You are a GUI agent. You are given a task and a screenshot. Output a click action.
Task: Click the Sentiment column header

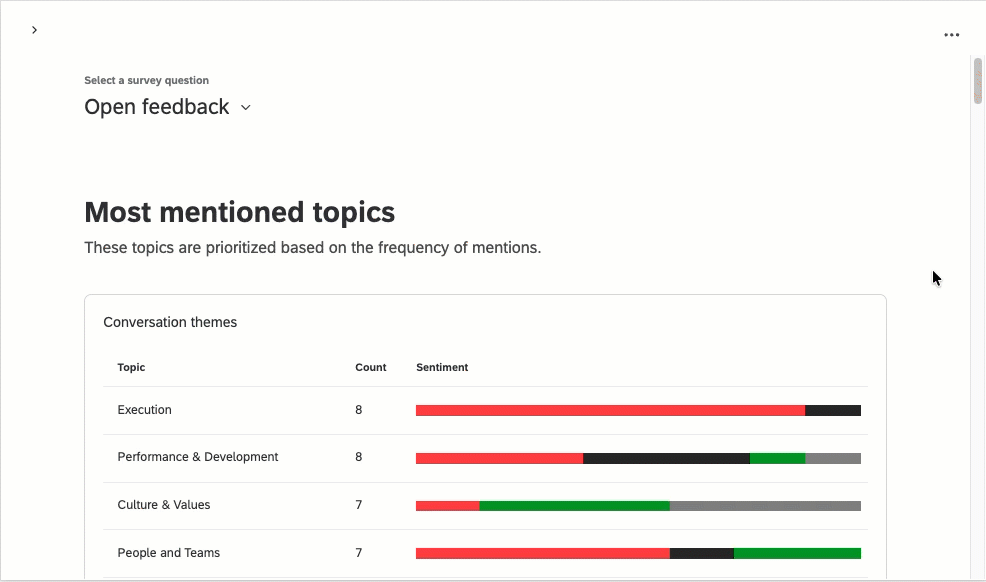[x=442, y=367]
